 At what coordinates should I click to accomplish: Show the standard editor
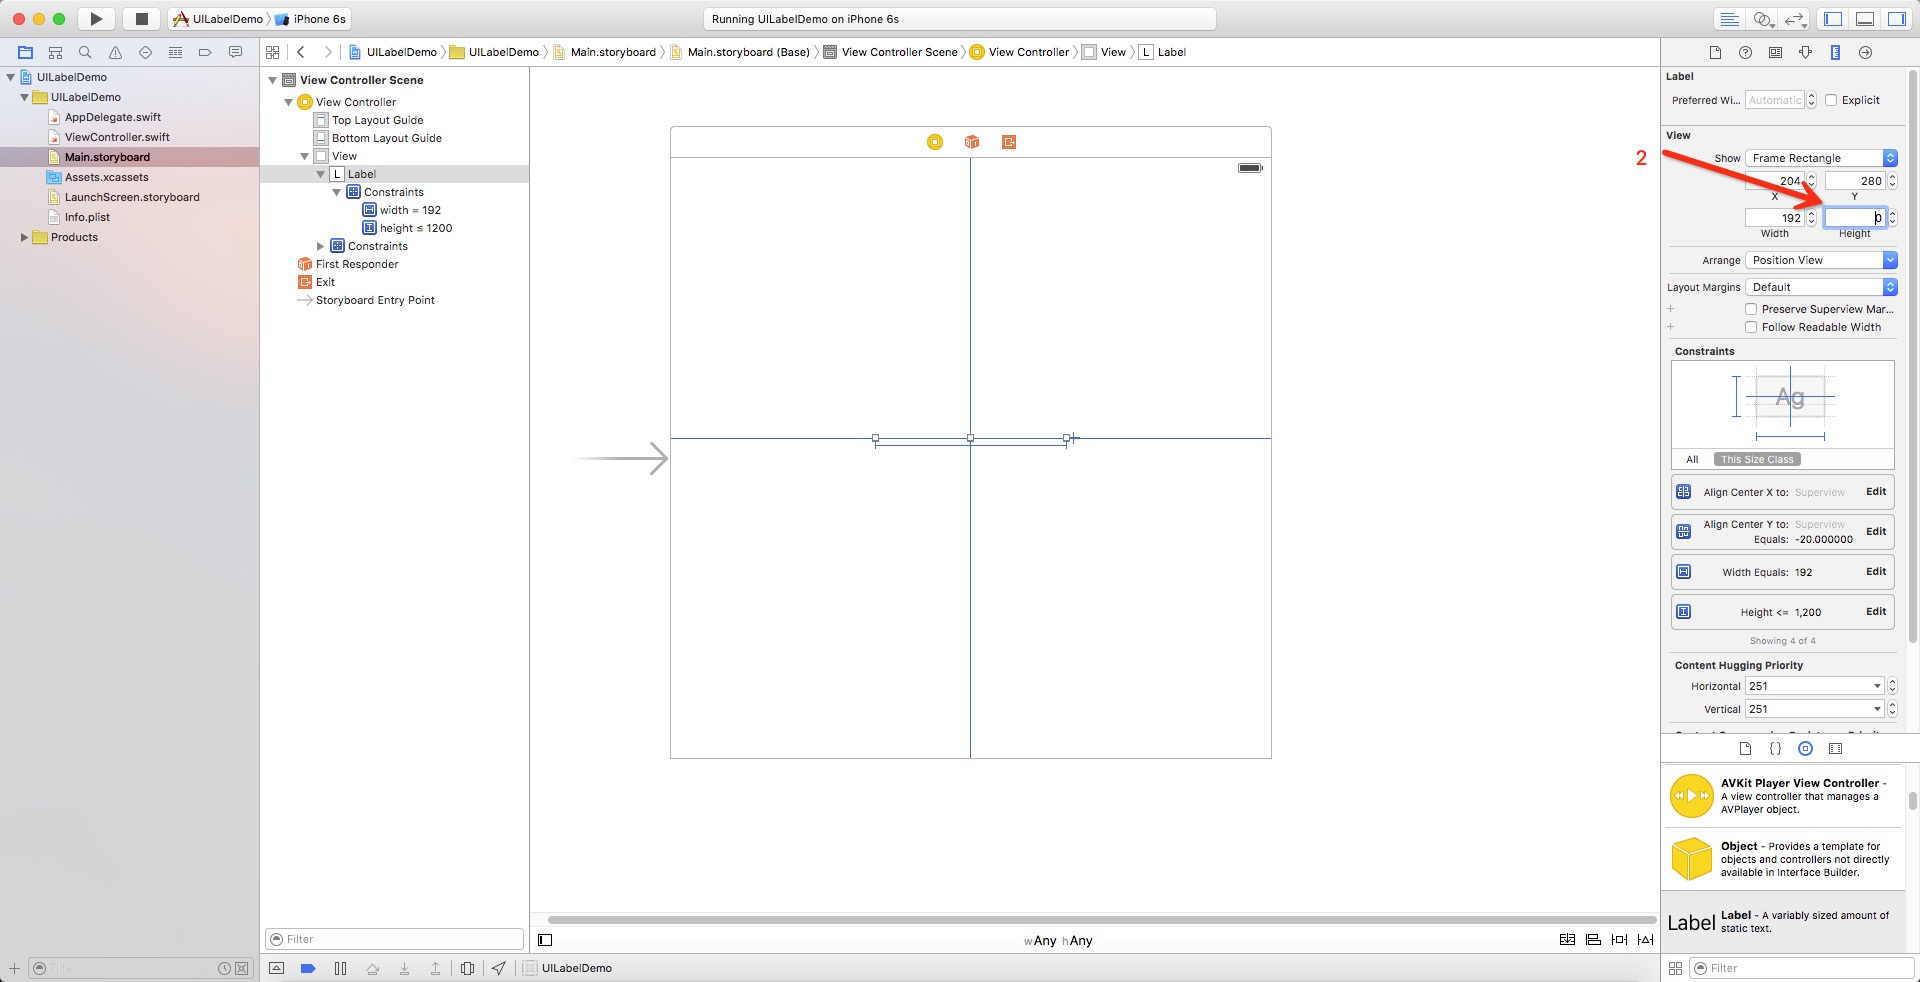tap(1728, 19)
